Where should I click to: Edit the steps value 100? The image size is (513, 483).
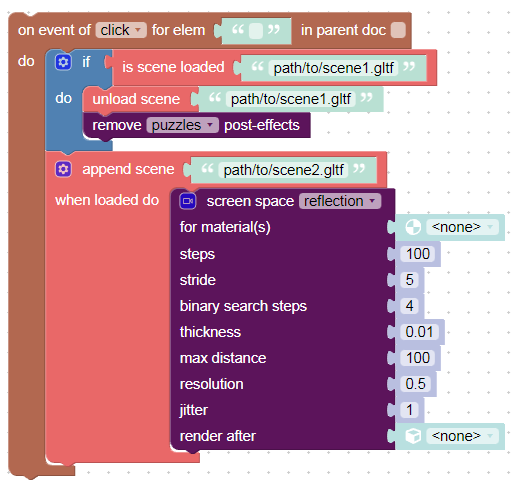point(418,254)
